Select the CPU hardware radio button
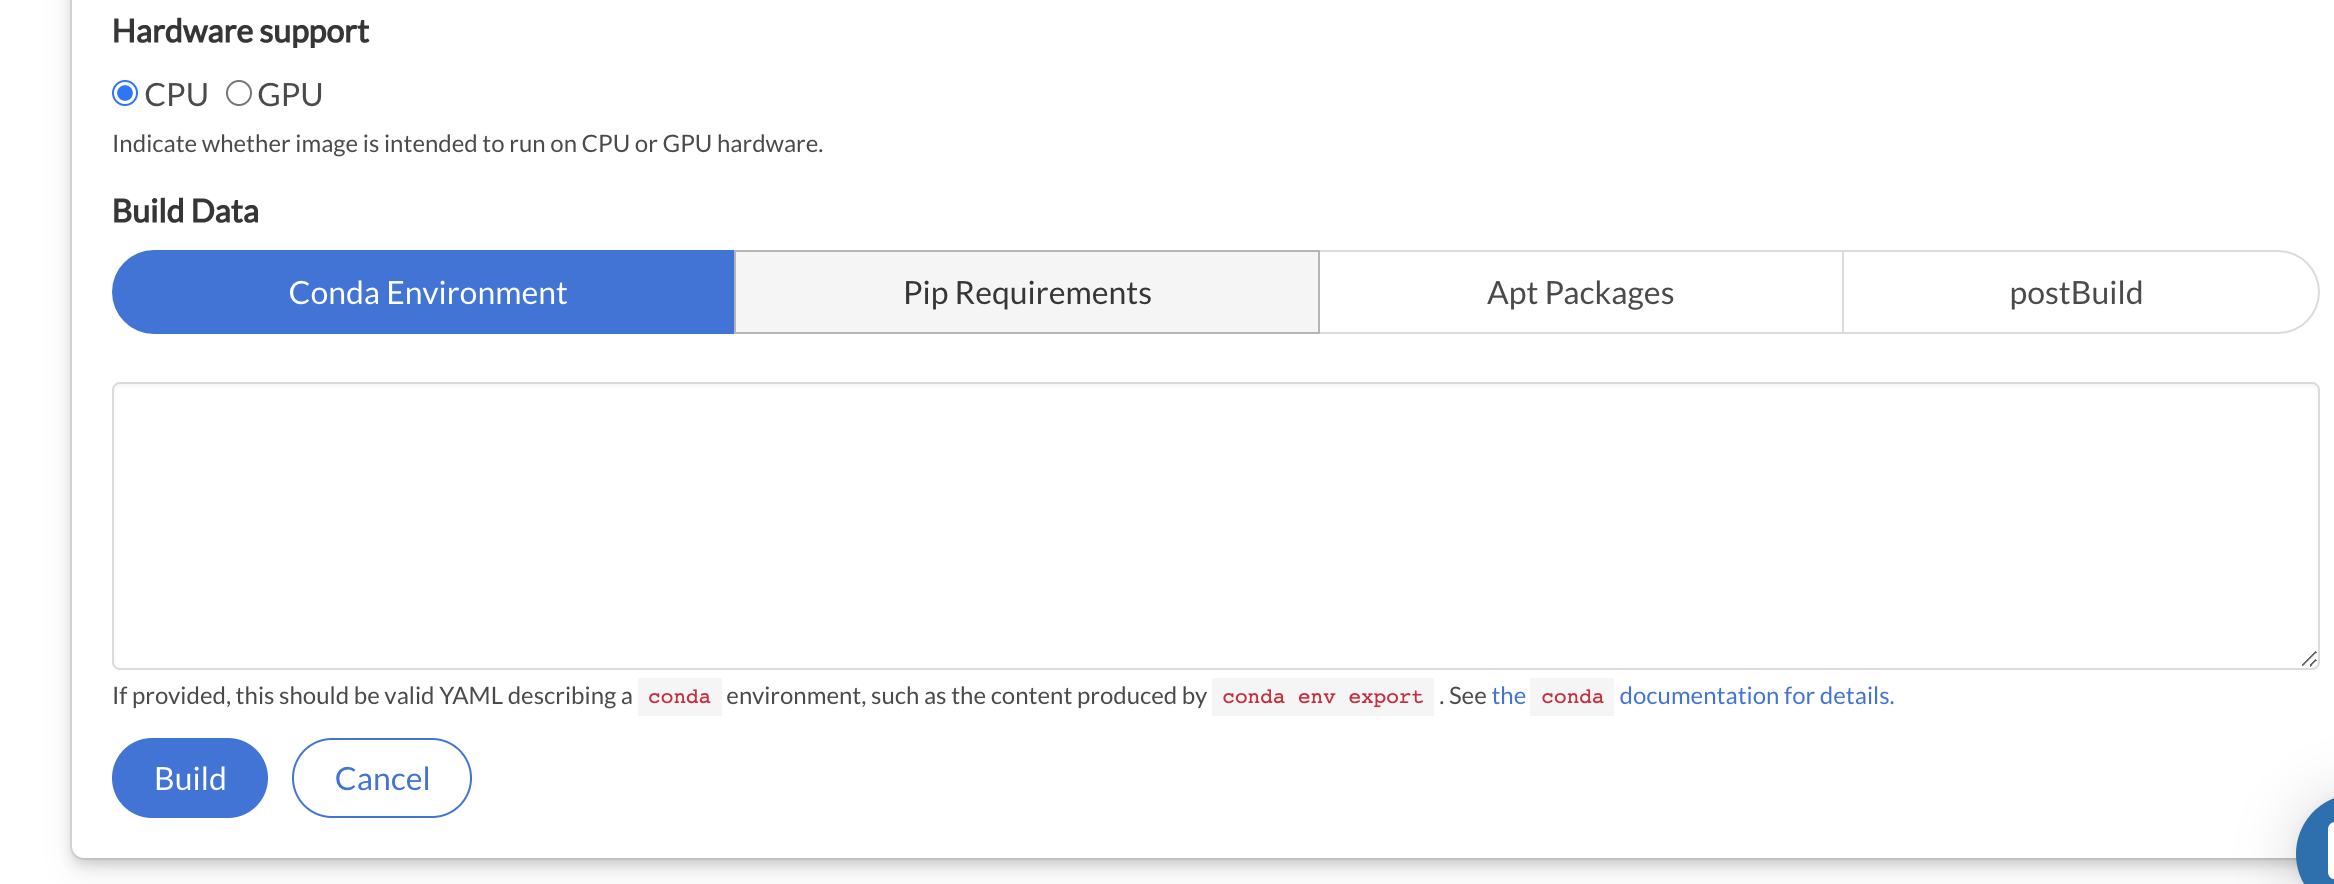 tap(125, 94)
